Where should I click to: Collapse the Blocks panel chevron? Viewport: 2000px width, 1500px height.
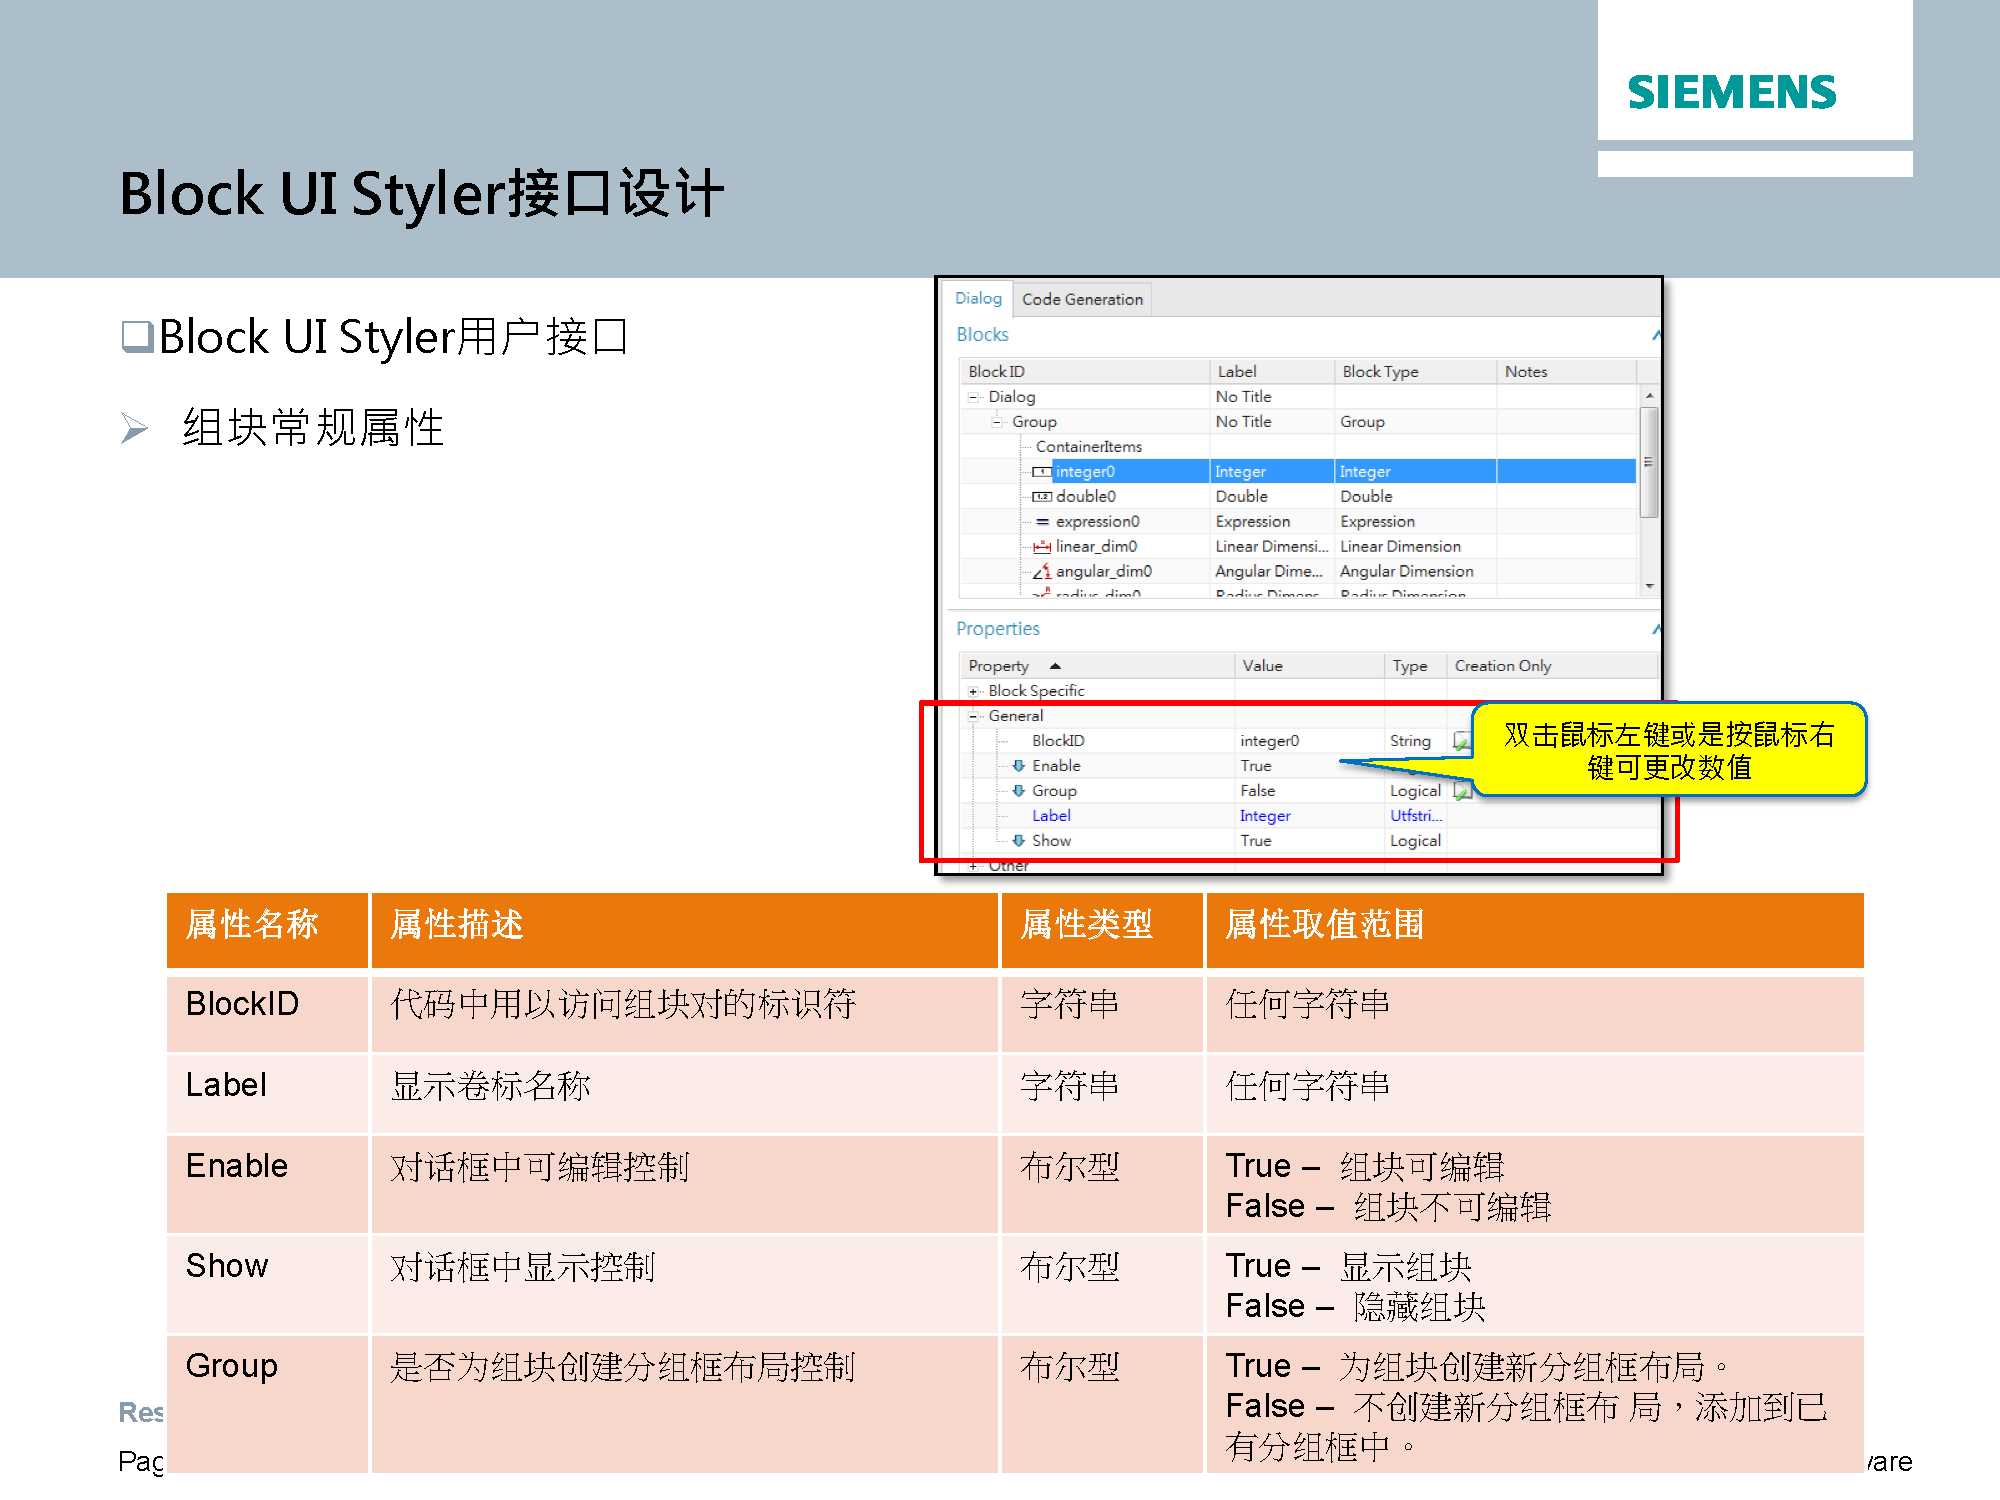pos(1656,335)
